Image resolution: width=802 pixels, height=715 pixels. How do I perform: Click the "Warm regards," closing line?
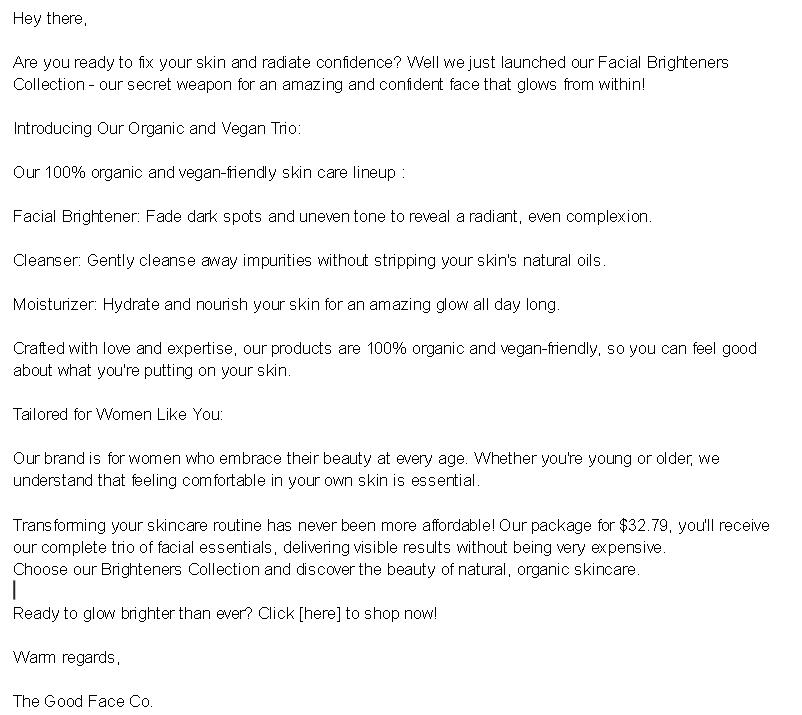(x=66, y=658)
